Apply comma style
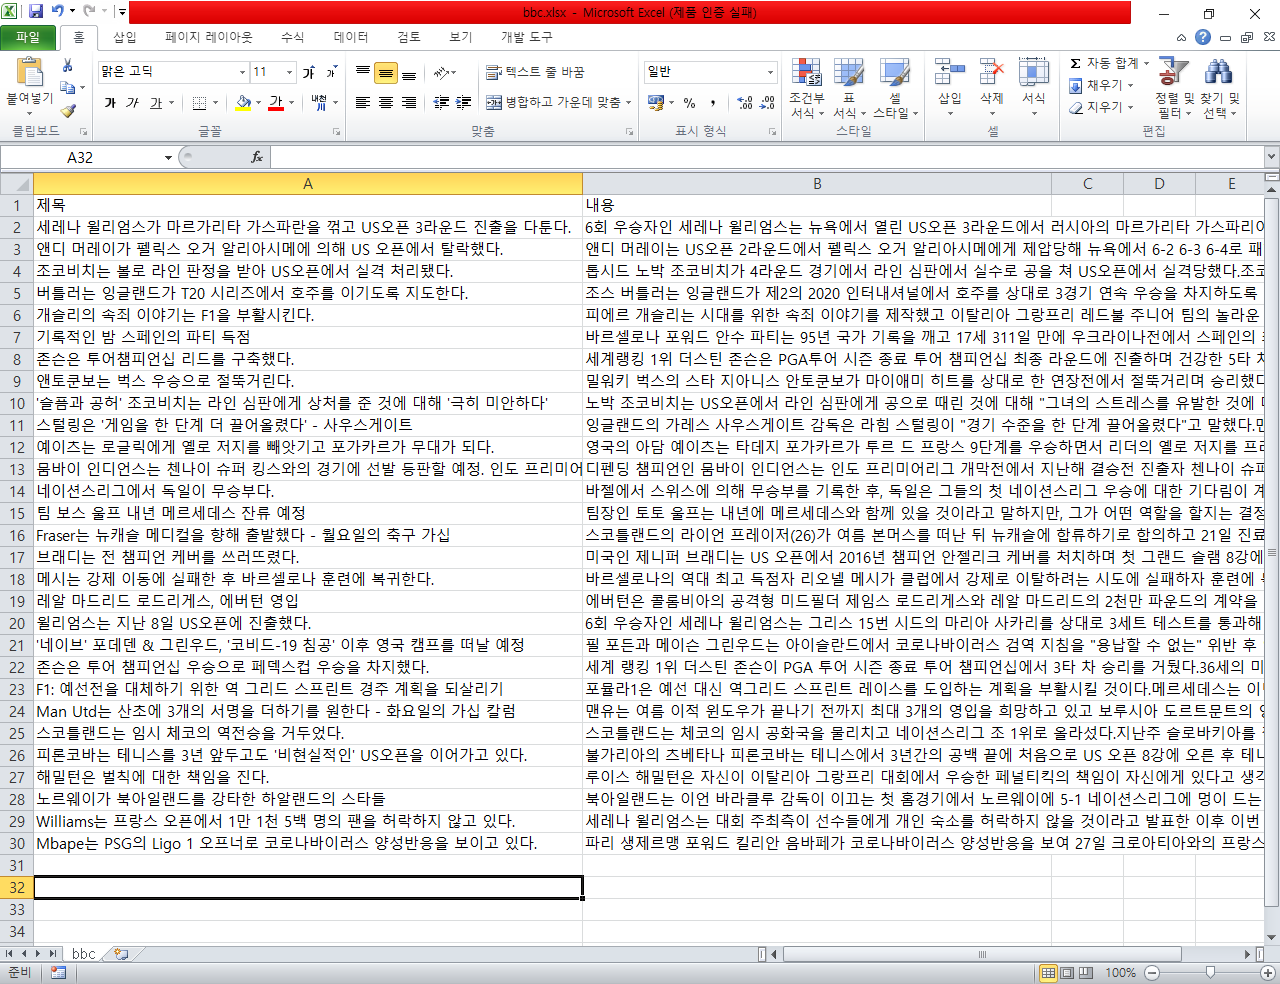Image resolution: width=1280 pixels, height=984 pixels. coord(713,102)
